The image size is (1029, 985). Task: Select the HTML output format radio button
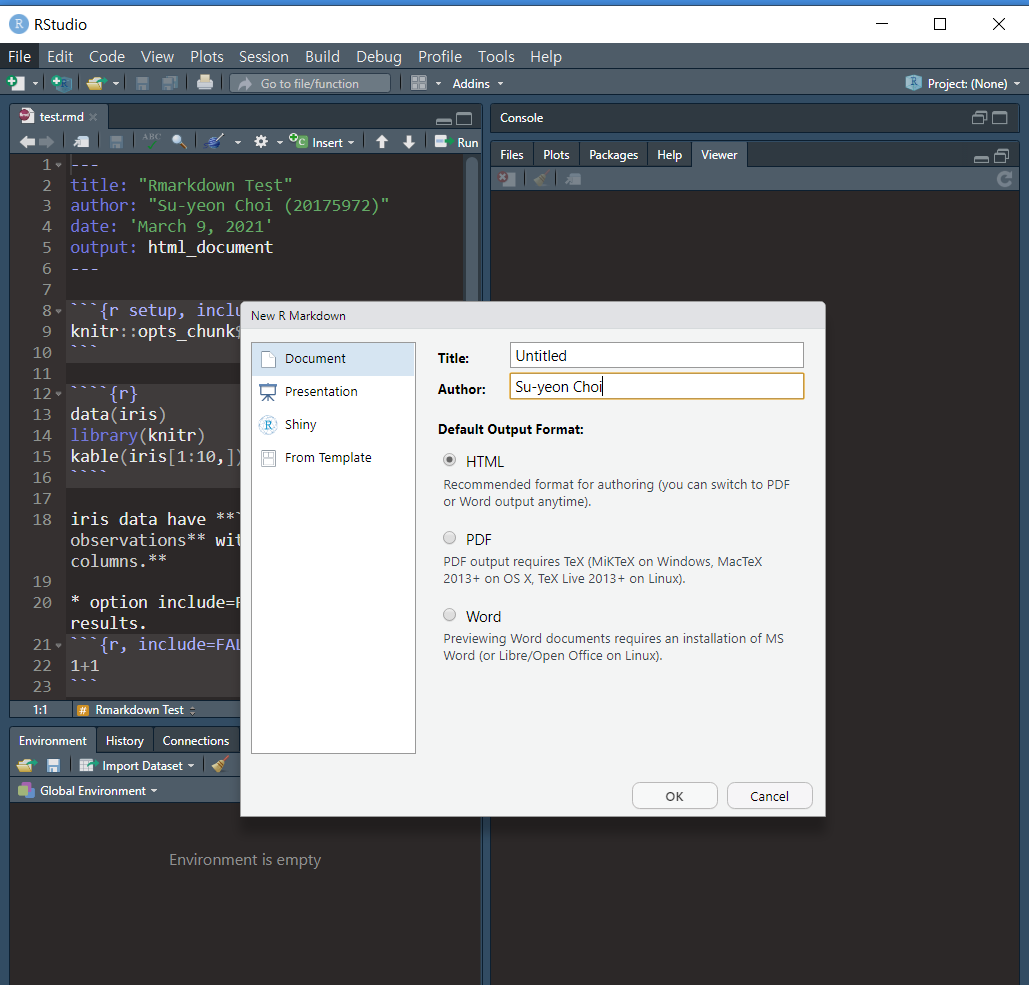tap(450, 460)
